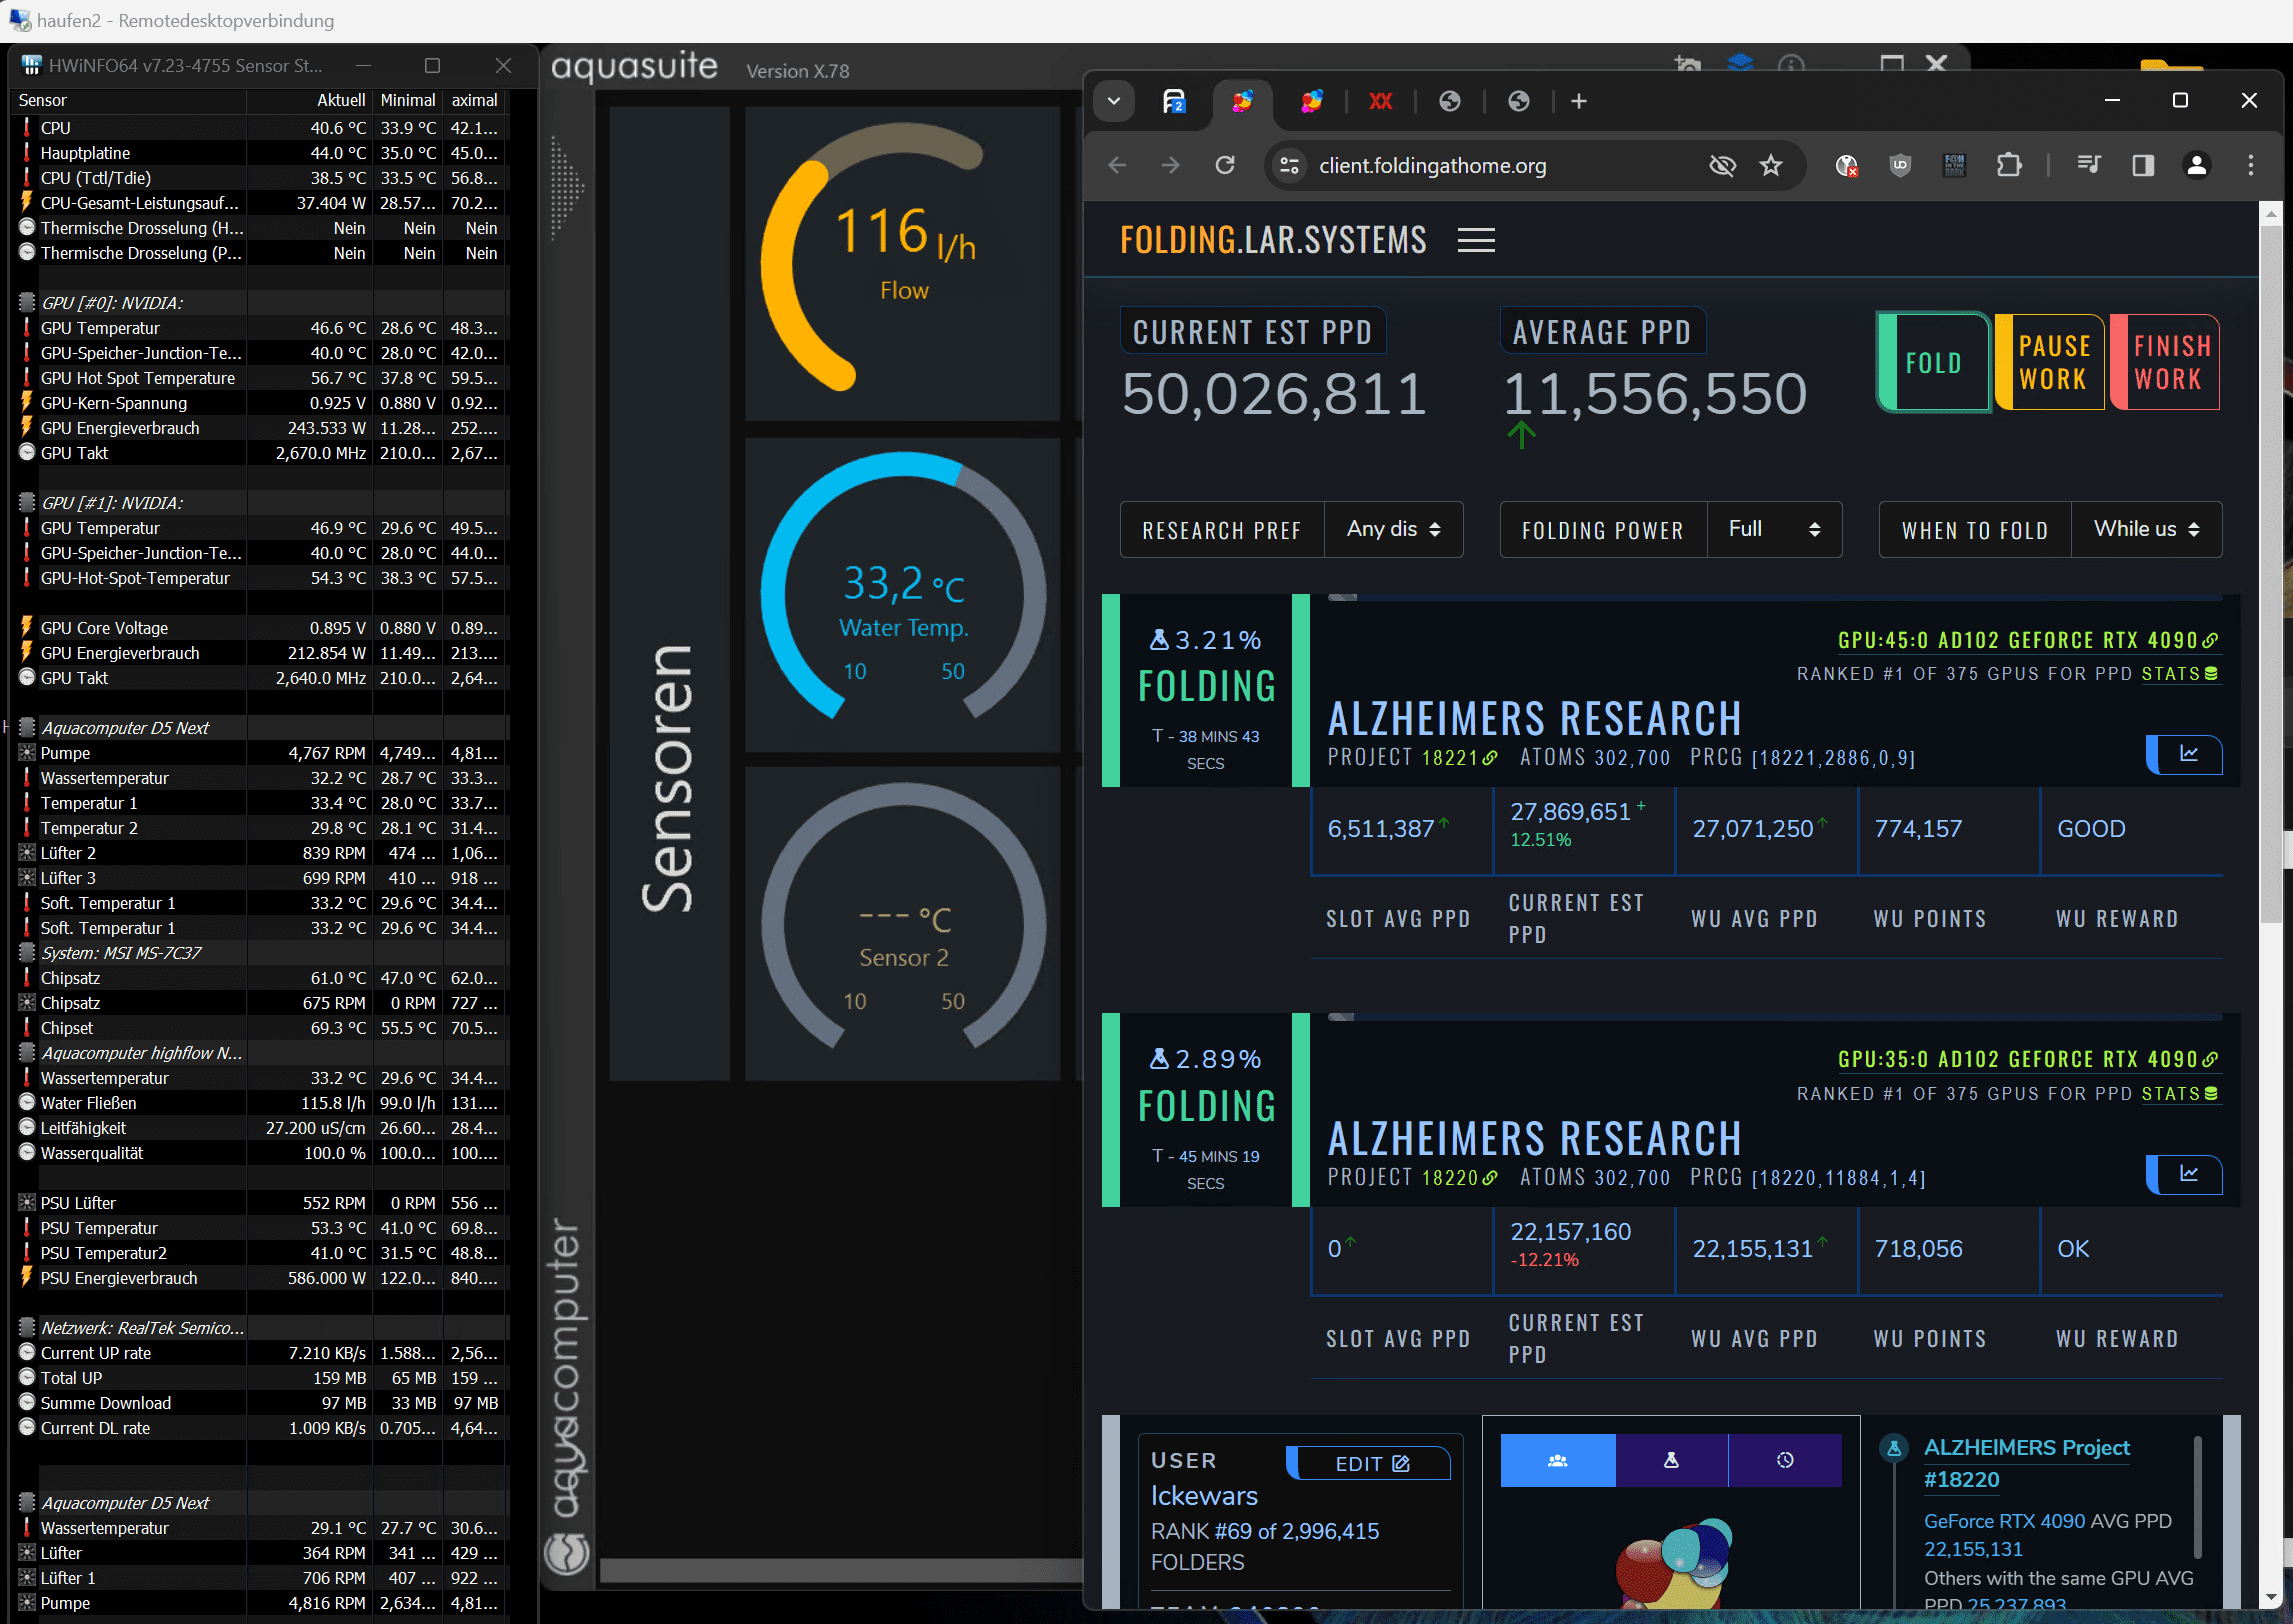Click the 116 l/h Flow gauge in aquasuite
This screenshot has height=1624, width=2293.
point(903,264)
